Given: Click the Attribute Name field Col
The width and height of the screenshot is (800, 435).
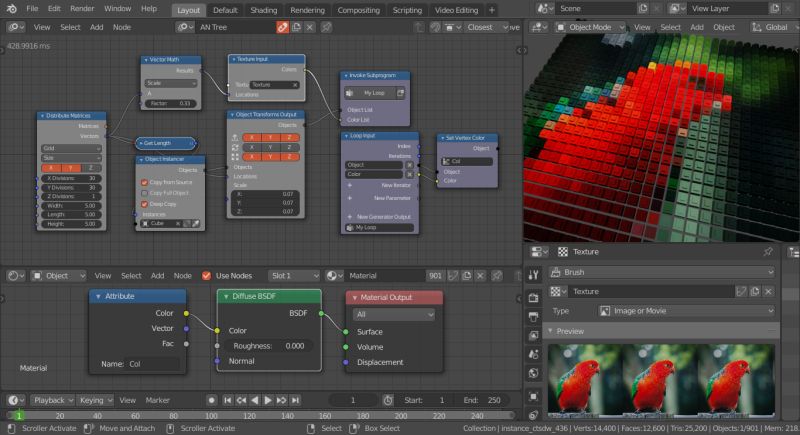Looking at the screenshot, I should (x=153, y=364).
